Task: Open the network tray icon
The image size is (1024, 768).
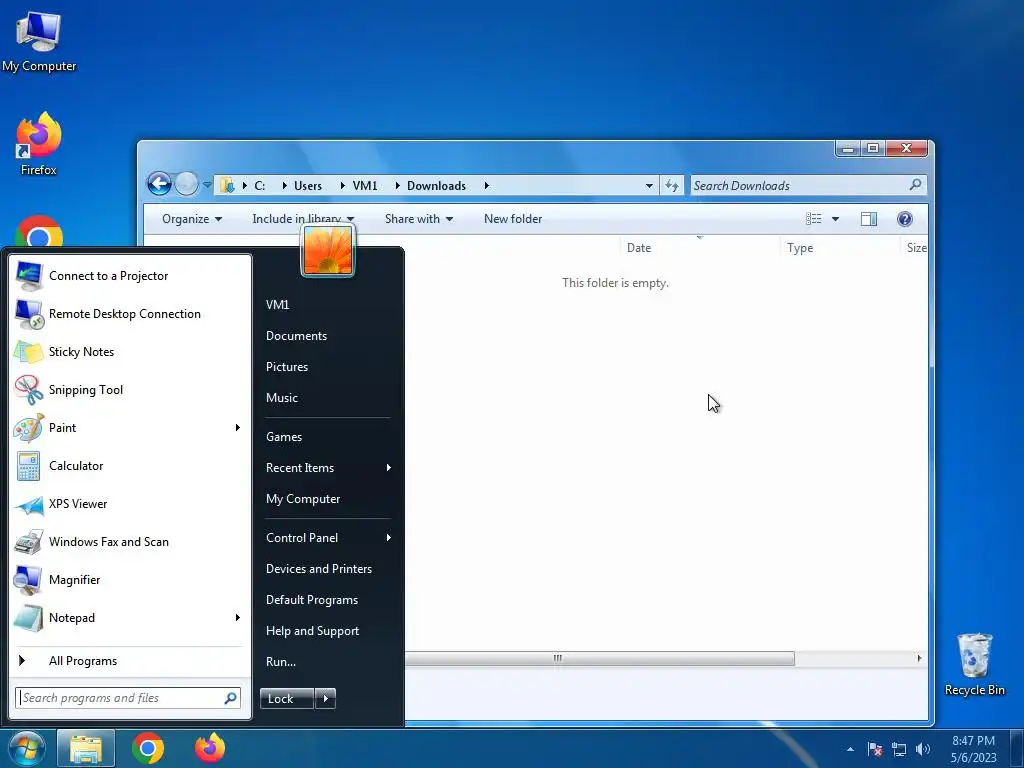Action: [x=899, y=749]
